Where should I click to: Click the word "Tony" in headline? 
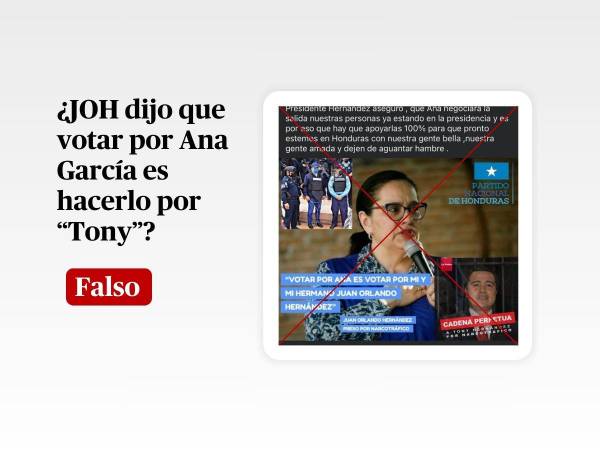tap(99, 232)
